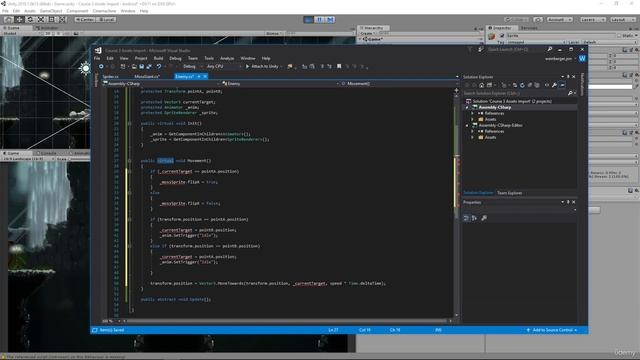Close the Enemy.cs tab
This screenshot has width=640, height=360.
click(x=205, y=76)
